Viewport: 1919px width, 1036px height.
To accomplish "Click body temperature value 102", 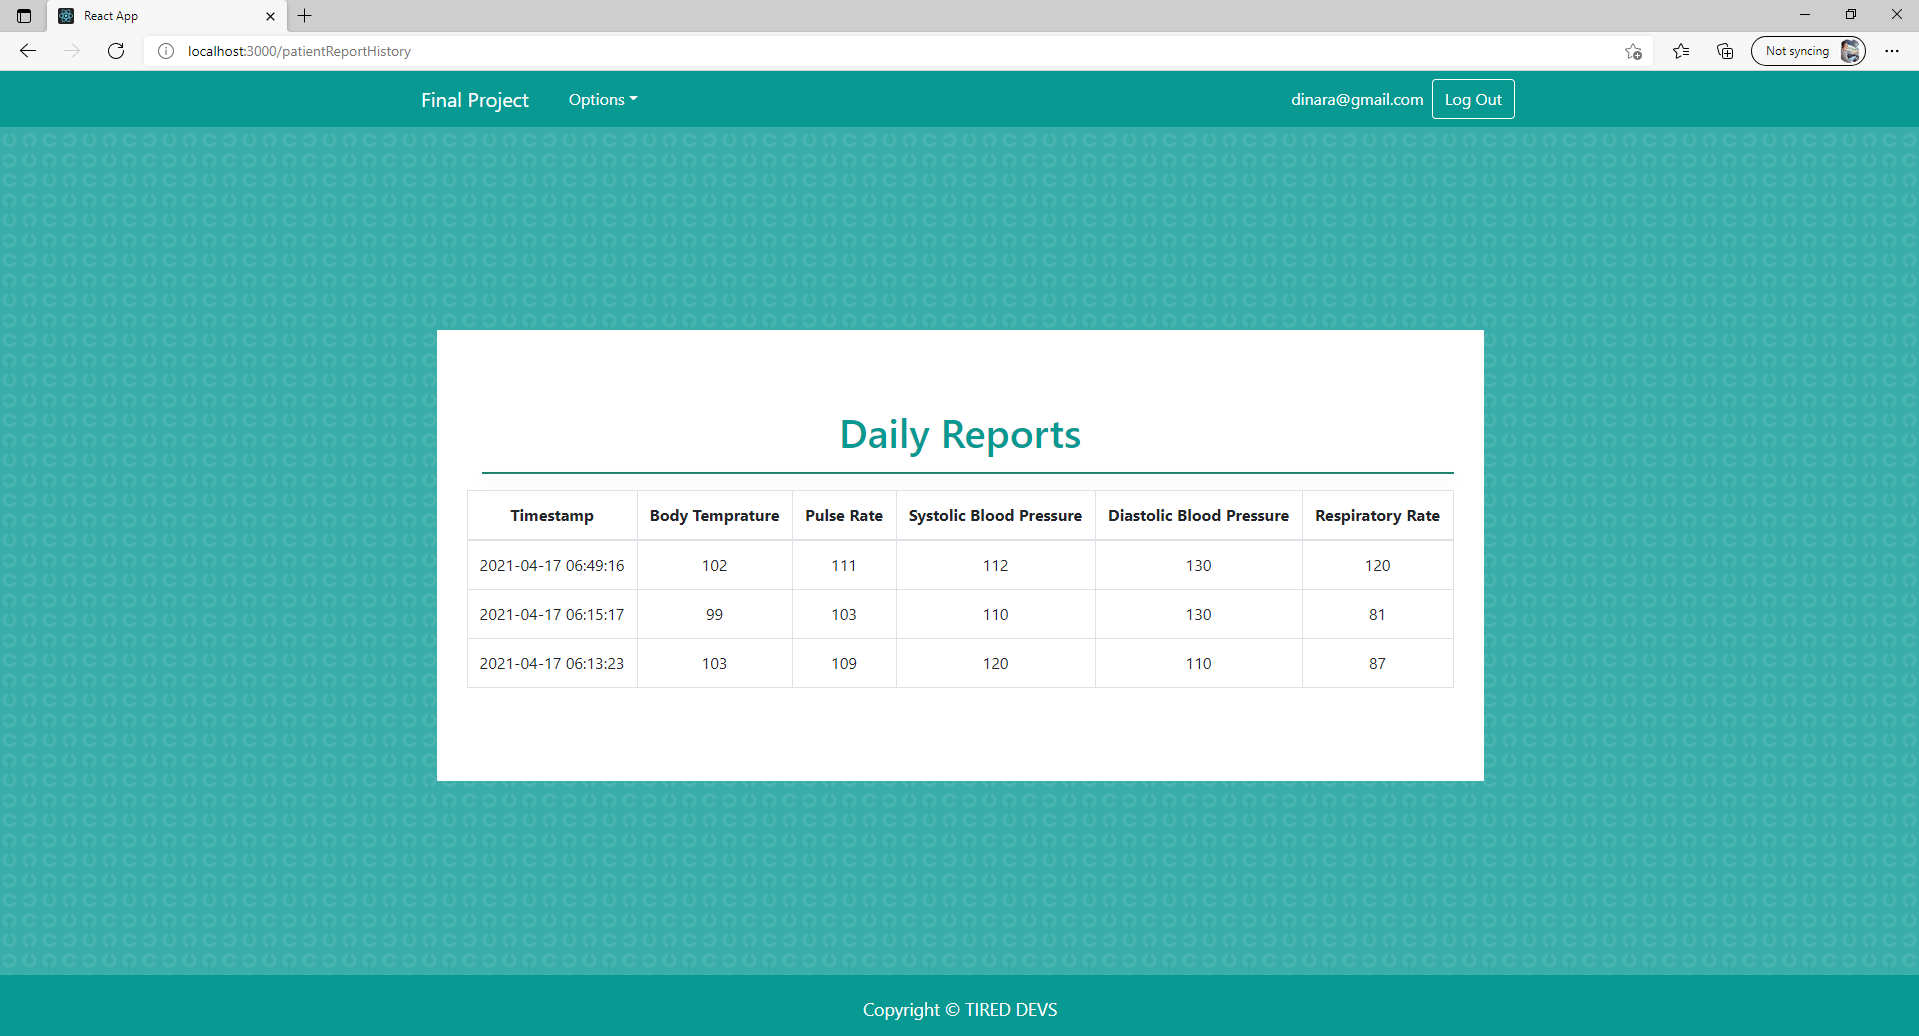I will (714, 566).
